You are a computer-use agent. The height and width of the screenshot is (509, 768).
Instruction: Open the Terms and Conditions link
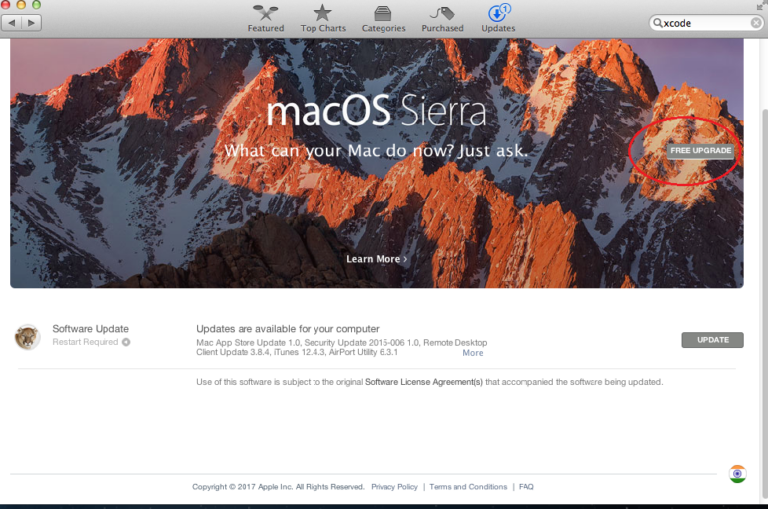click(468, 487)
